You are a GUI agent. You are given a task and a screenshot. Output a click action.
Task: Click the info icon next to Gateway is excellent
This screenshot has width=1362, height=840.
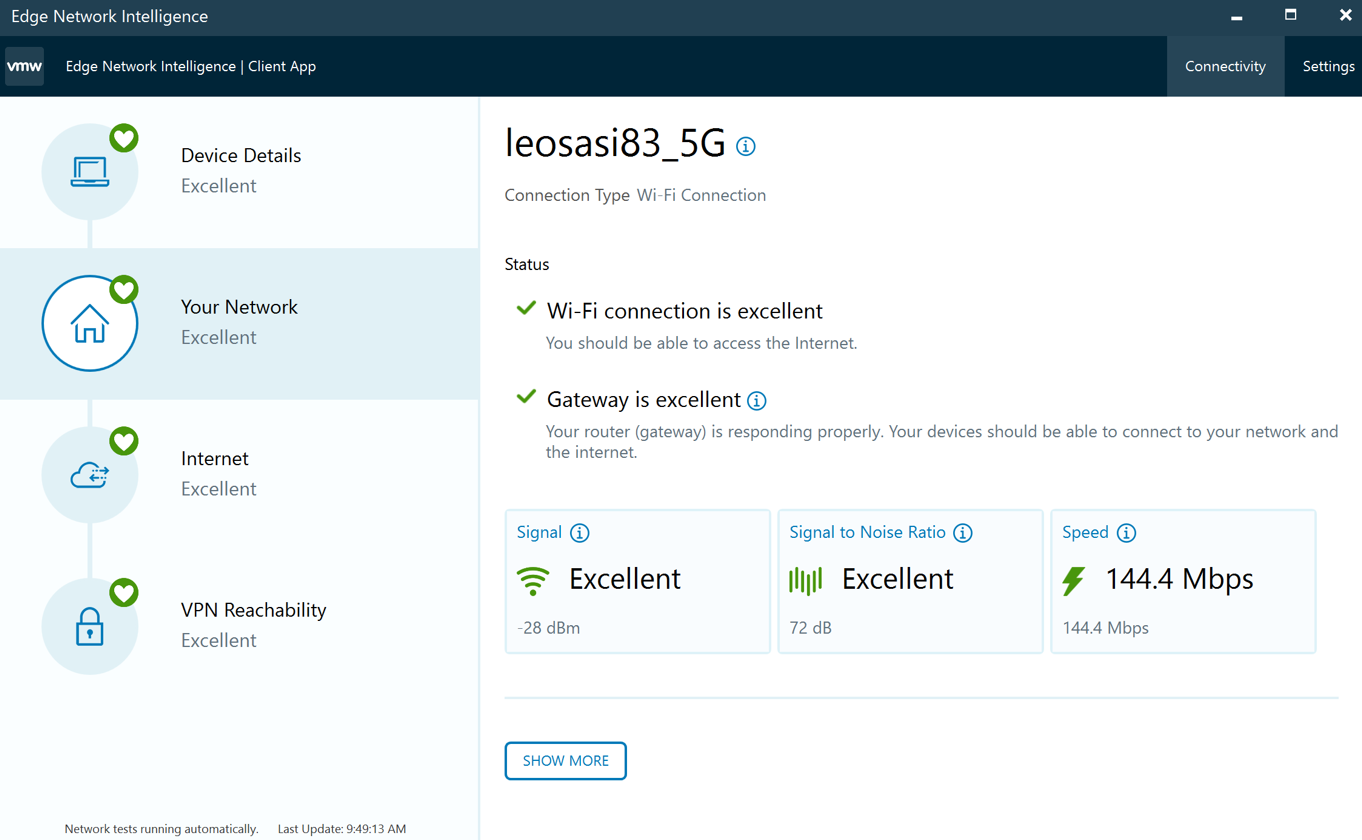[757, 401]
